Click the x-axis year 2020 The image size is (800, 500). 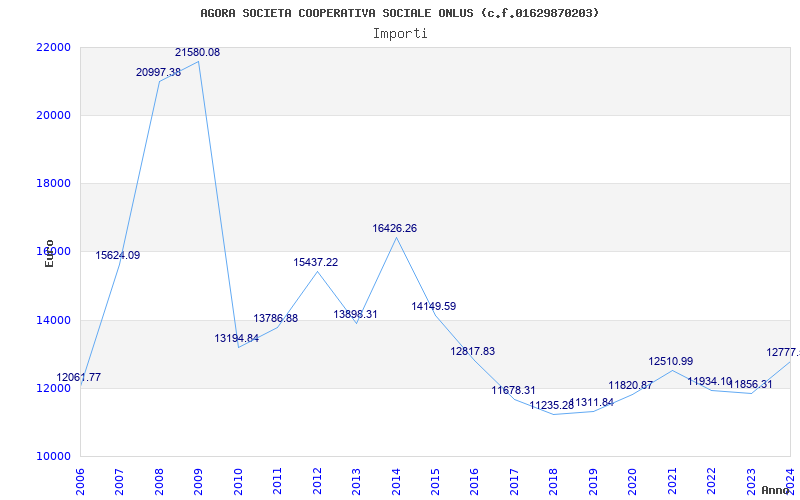click(x=633, y=481)
